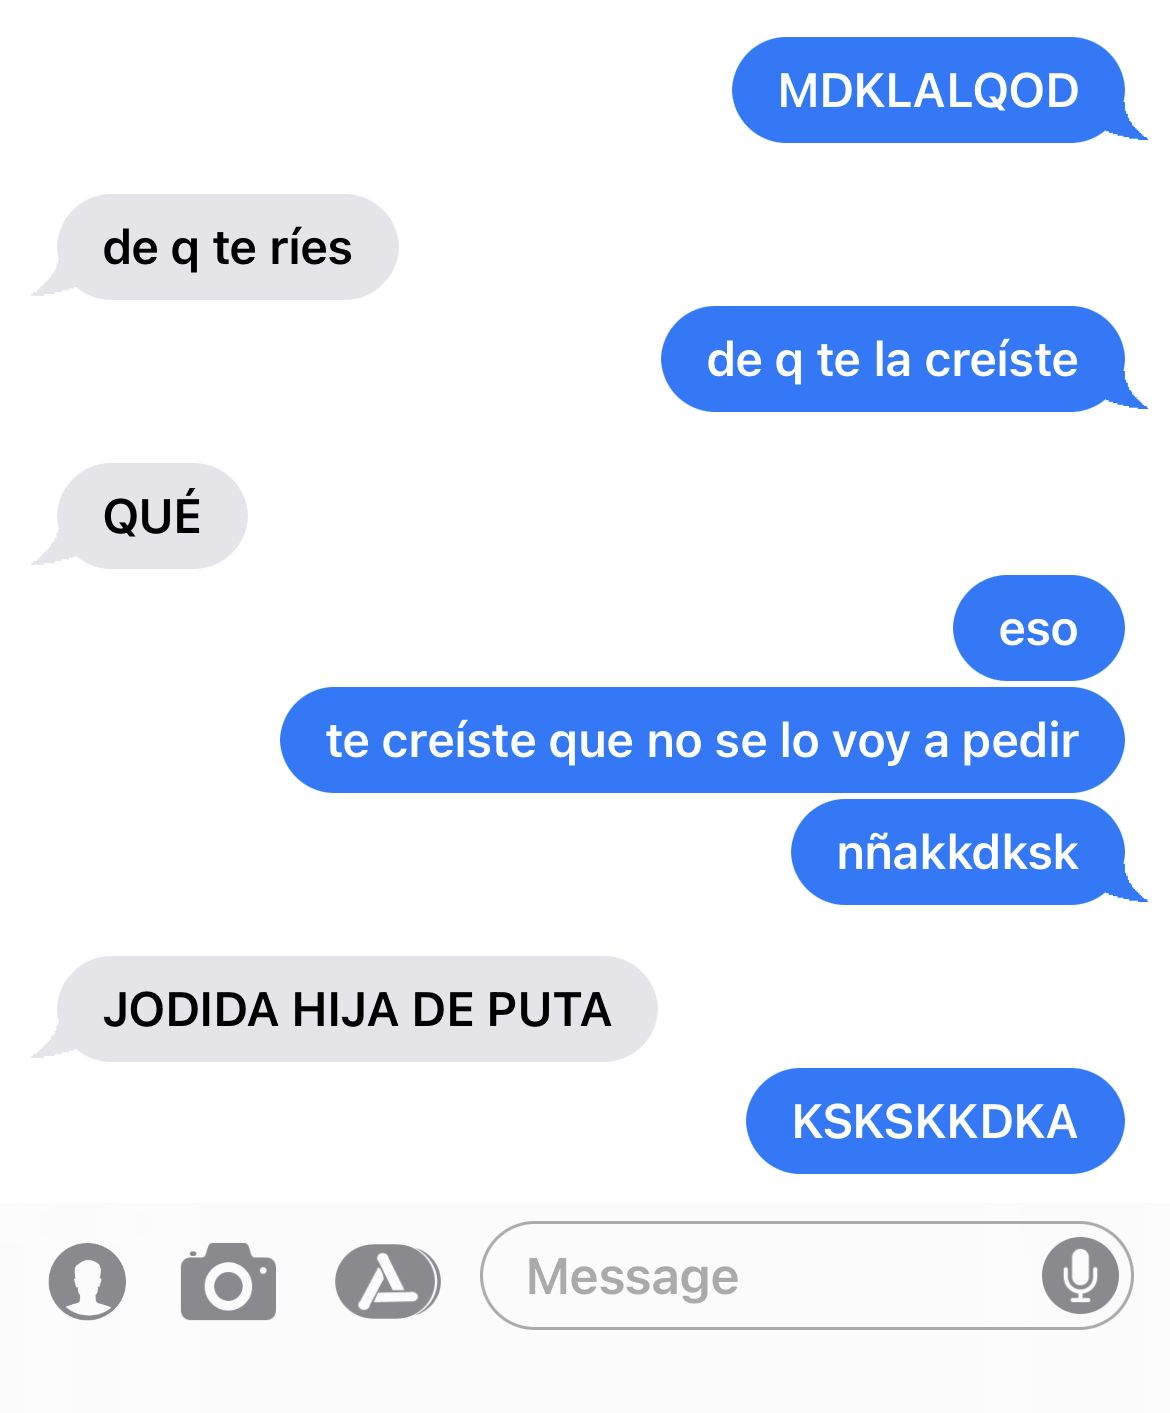Open the contact profile icon
1170x1413 pixels.
click(87, 1280)
